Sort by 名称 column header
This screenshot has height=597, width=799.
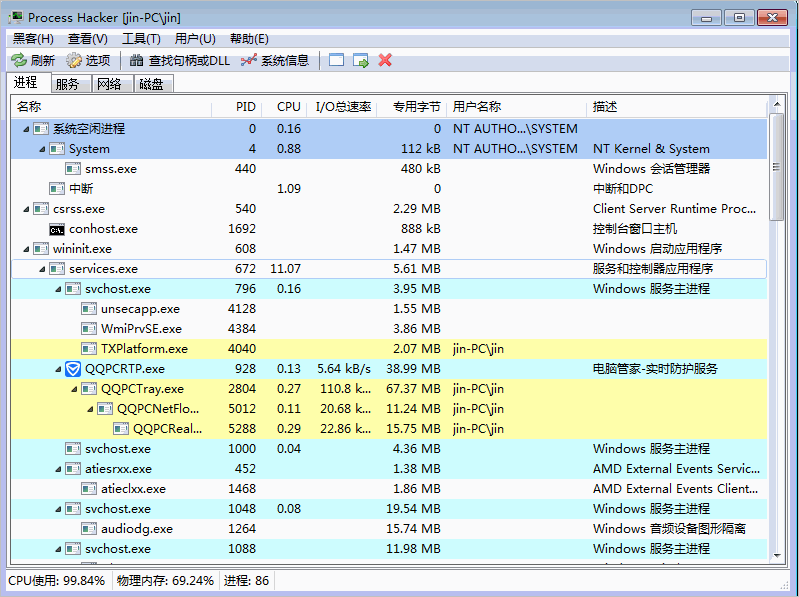pyautogui.click(x=111, y=107)
